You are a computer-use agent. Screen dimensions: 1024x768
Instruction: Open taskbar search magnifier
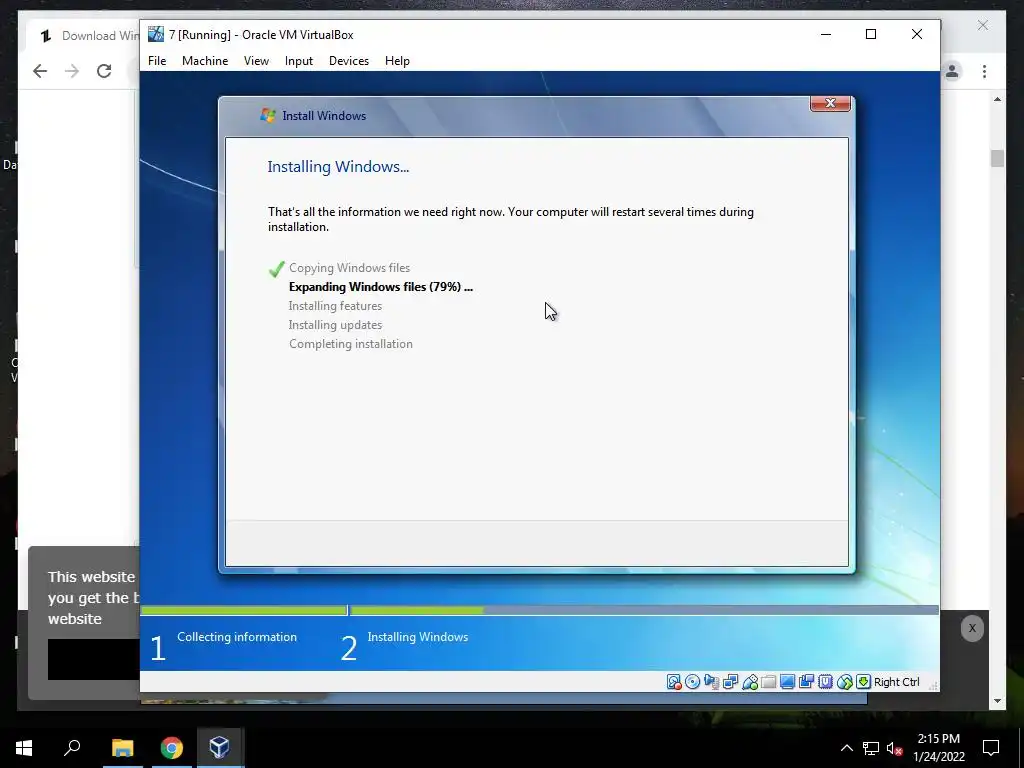click(x=72, y=747)
